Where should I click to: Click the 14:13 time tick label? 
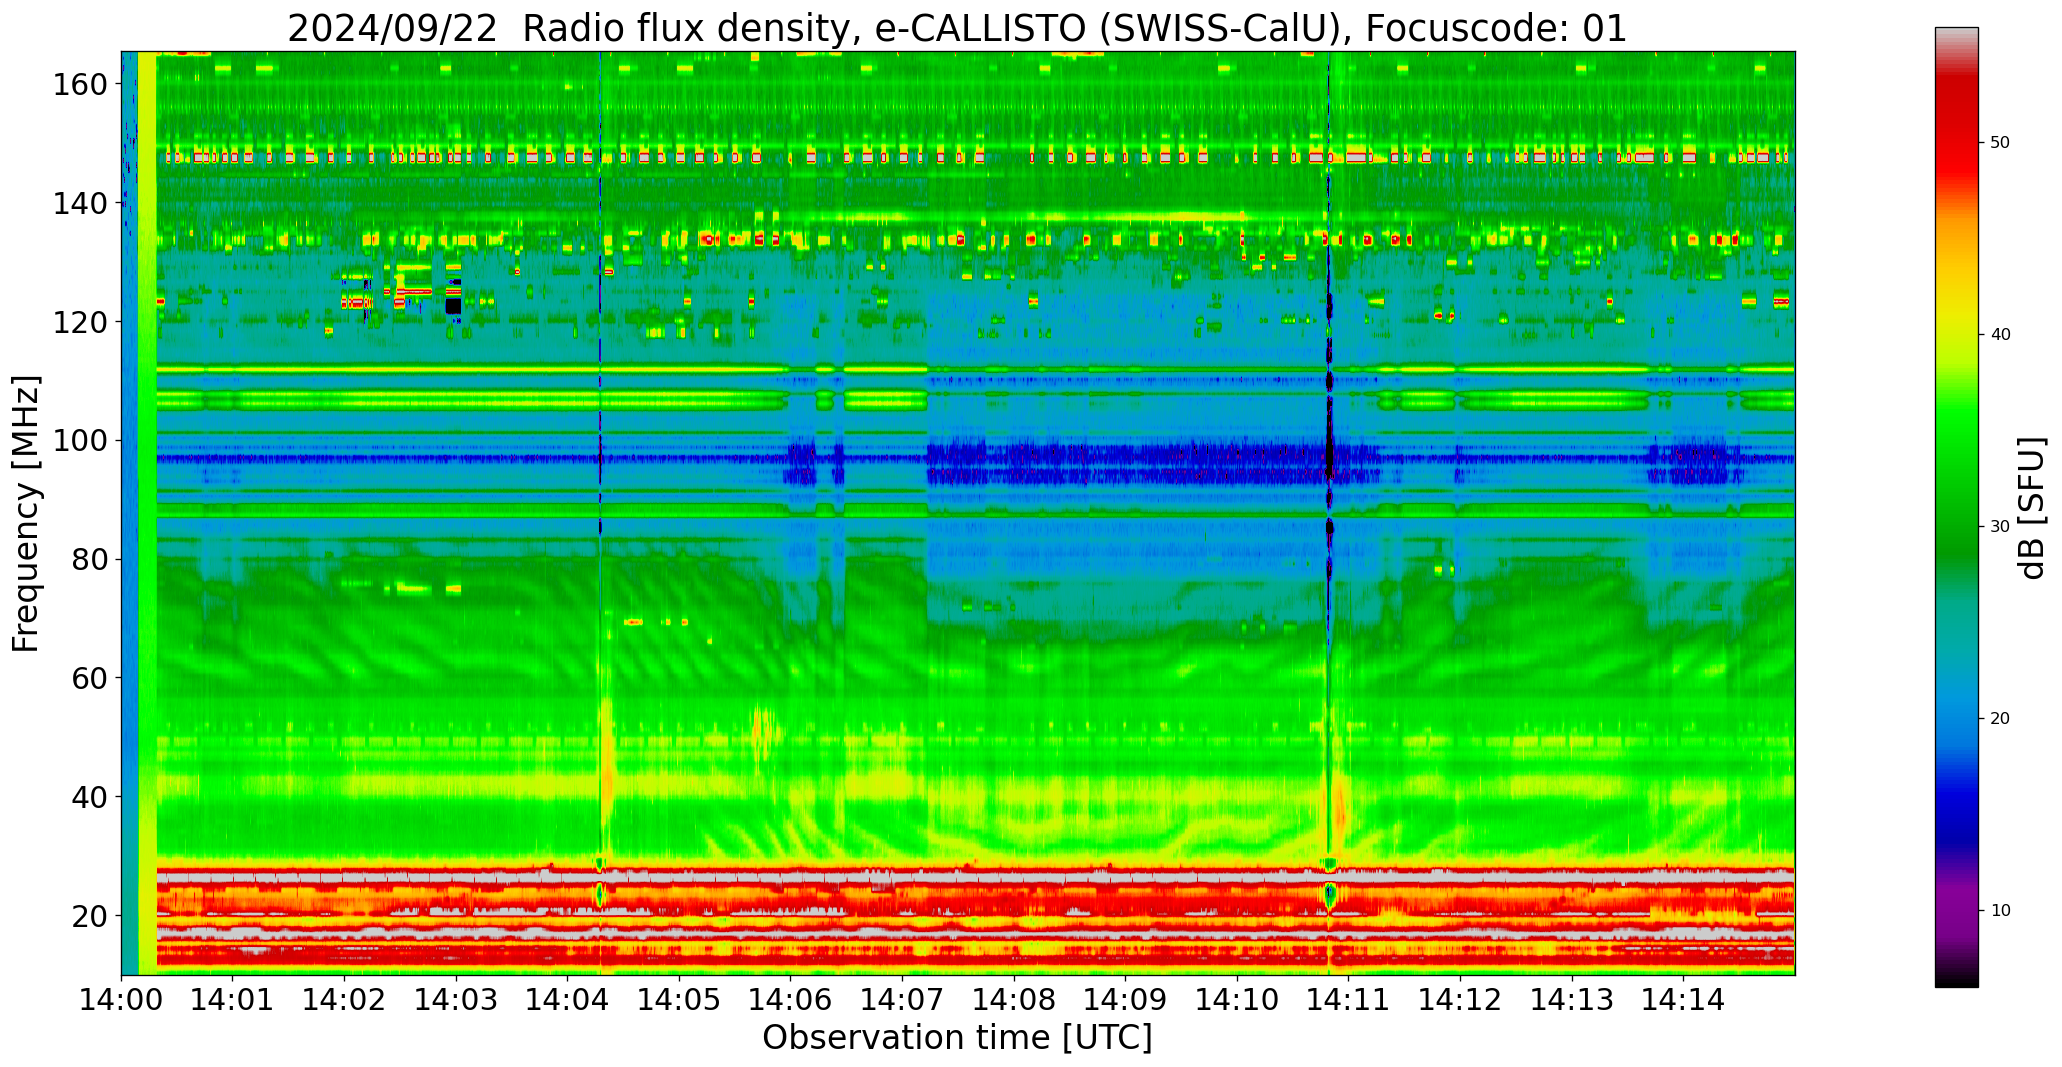[x=1572, y=998]
